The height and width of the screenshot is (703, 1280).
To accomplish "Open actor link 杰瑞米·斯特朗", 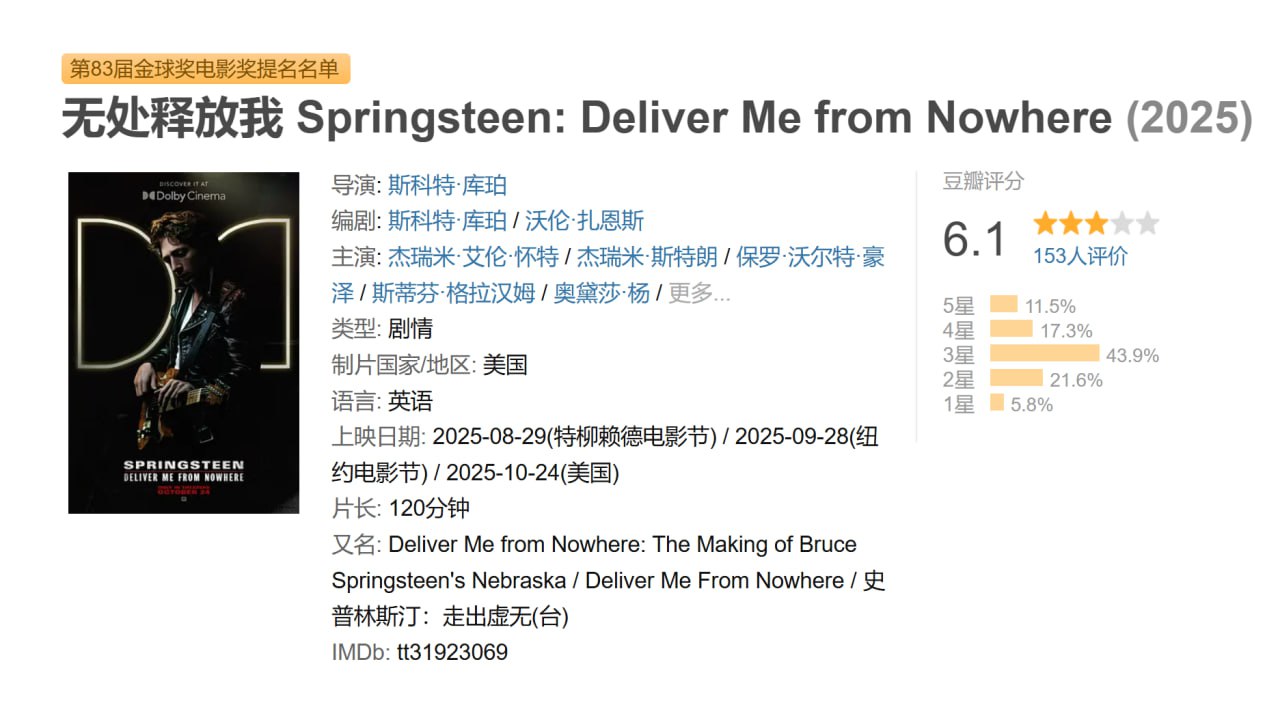I will tap(647, 257).
